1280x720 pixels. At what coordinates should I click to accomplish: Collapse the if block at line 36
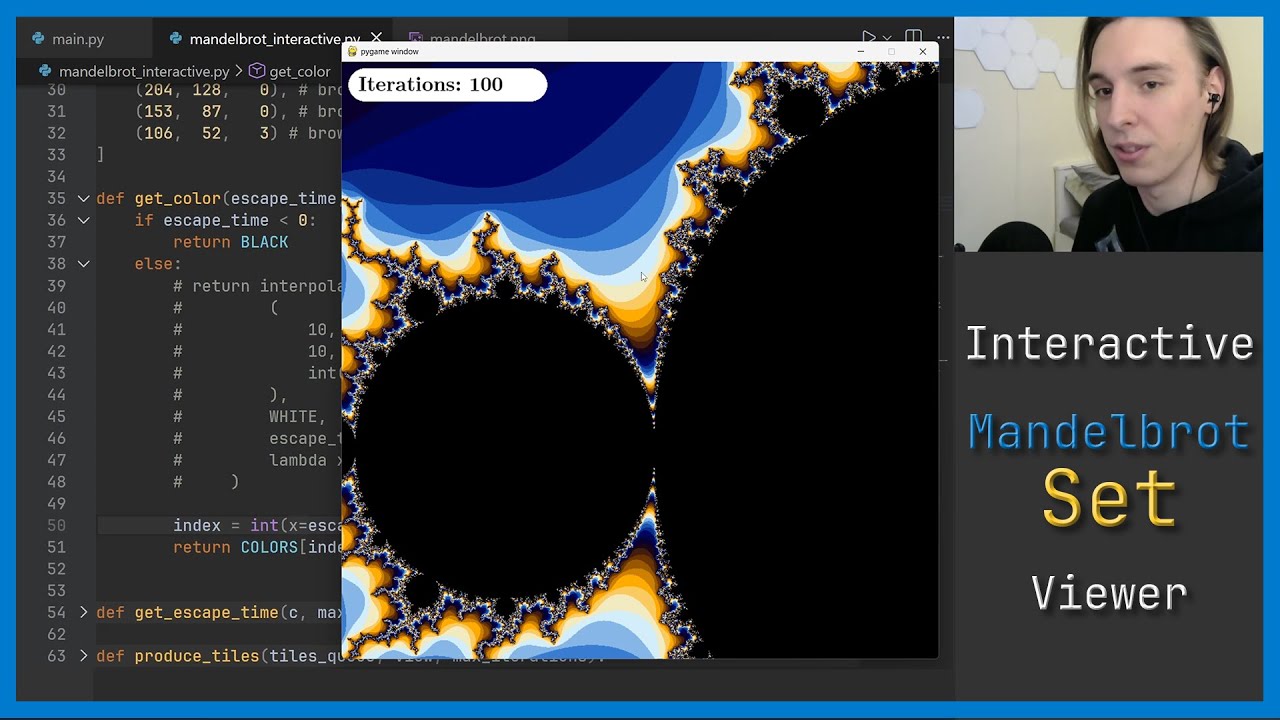84,220
